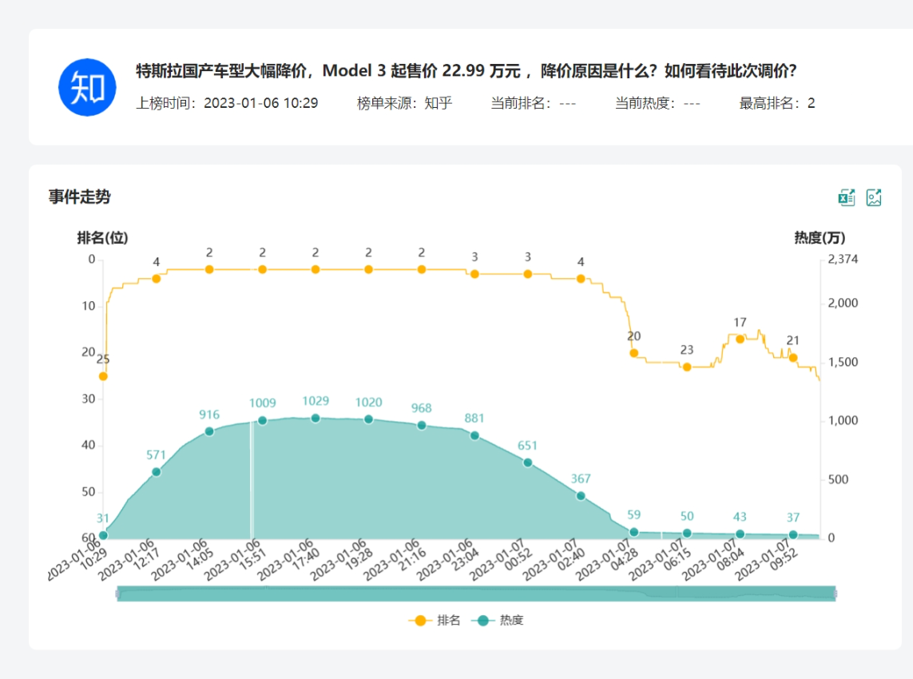
Task: Click the heat point labeled 1029
Action: 315,418
